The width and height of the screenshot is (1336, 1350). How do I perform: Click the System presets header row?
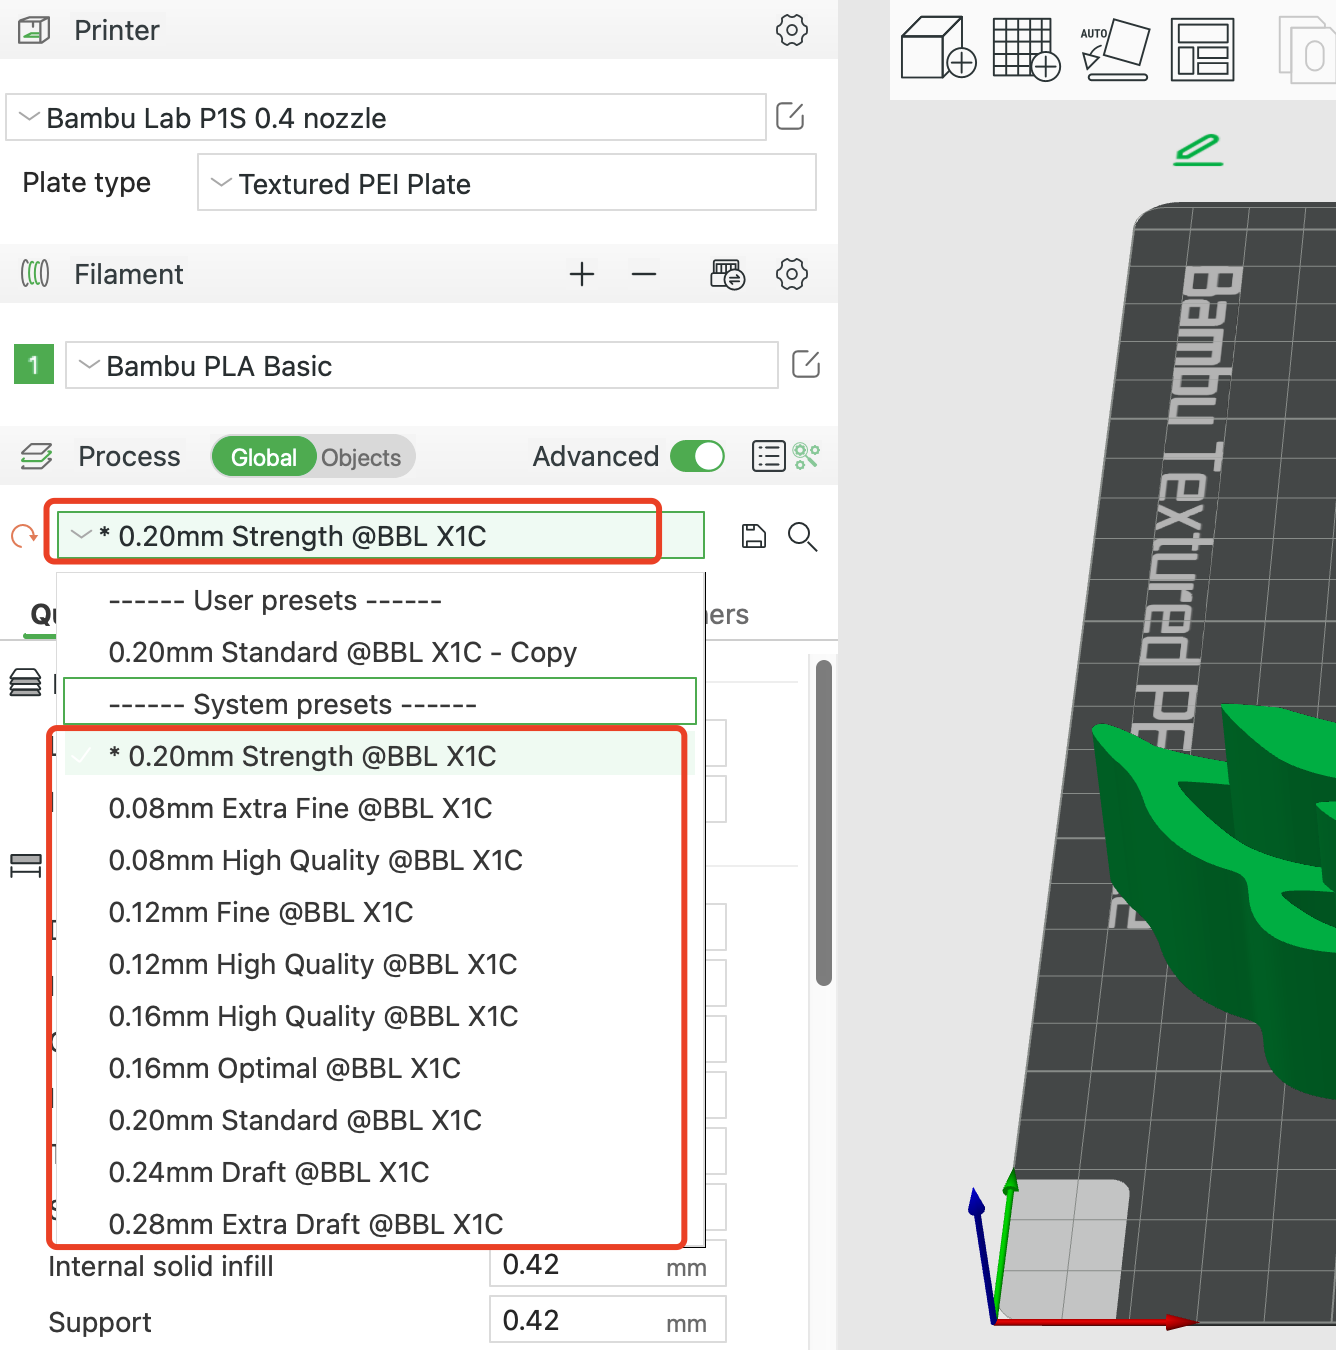point(379,702)
